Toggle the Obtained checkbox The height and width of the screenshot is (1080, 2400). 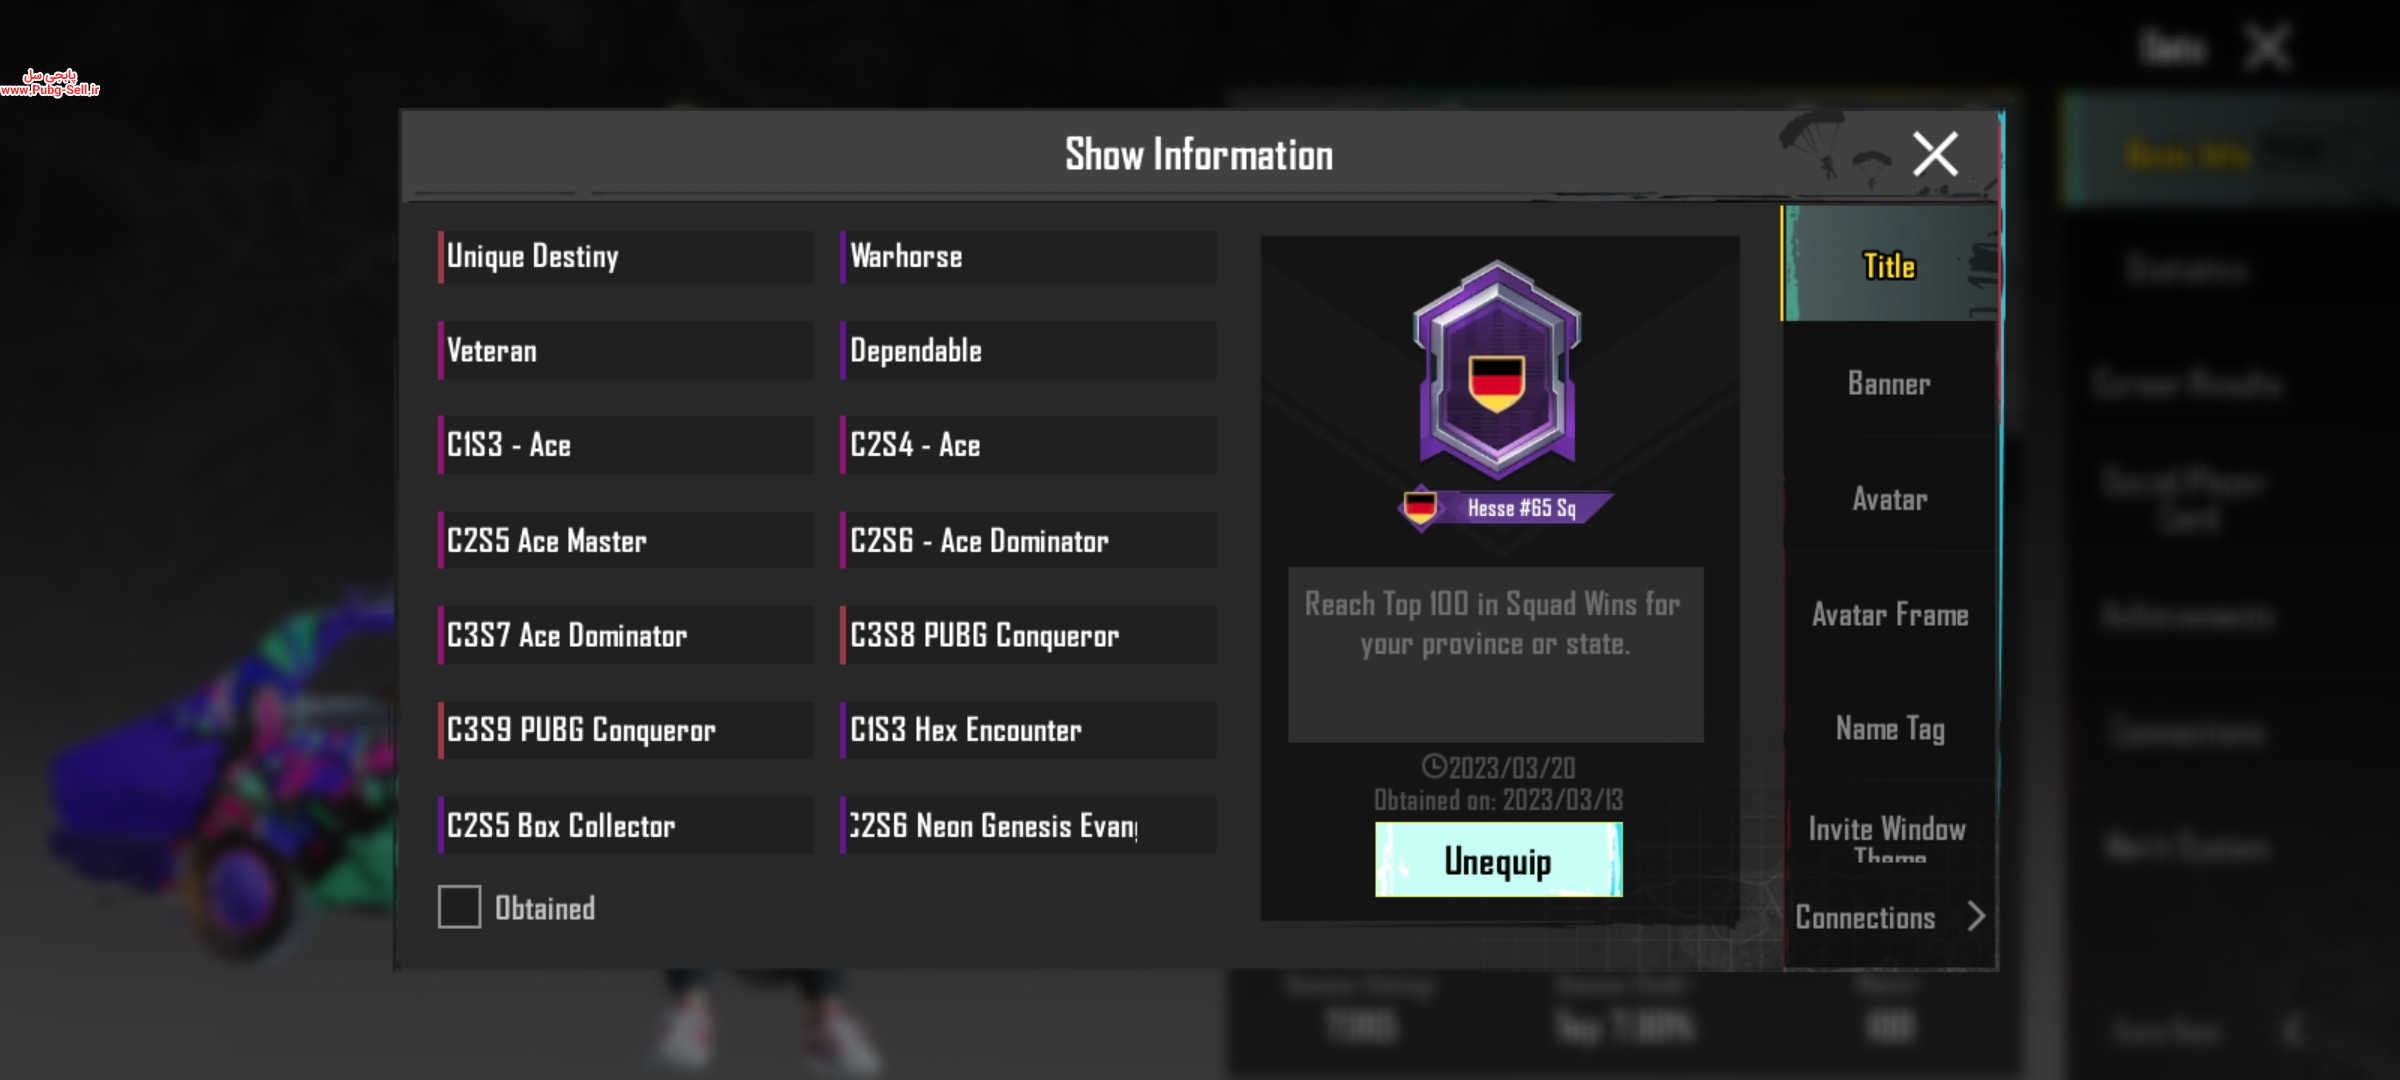[x=459, y=907]
